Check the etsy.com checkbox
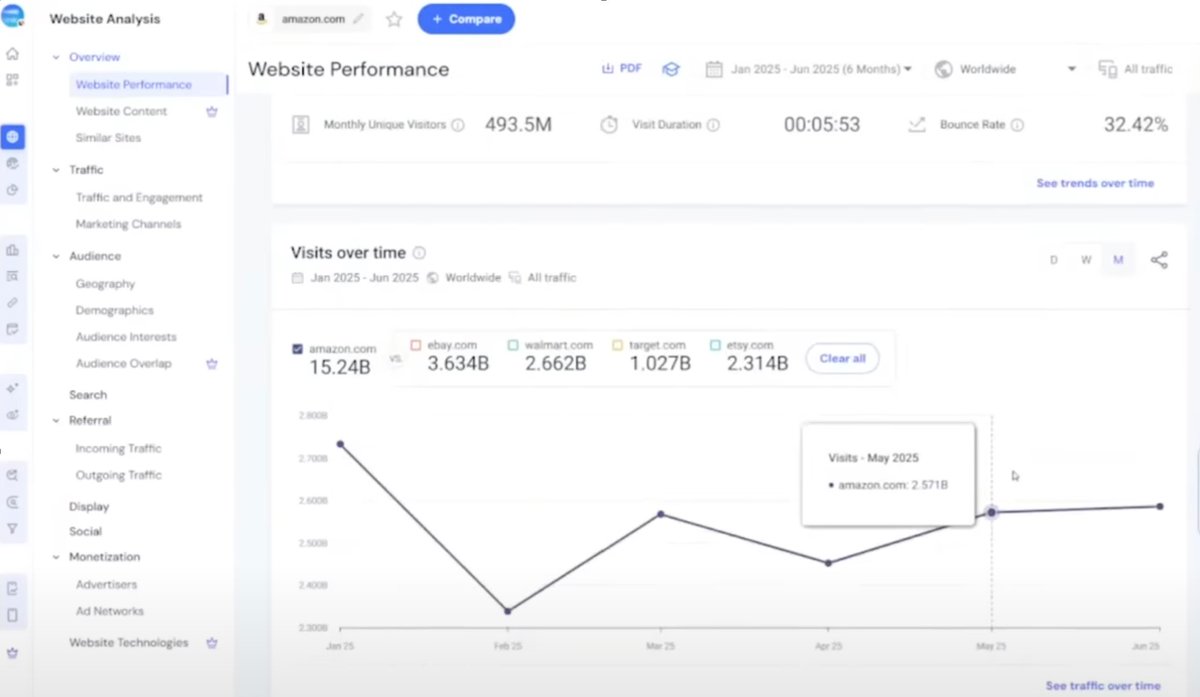Screen dimensions: 1200x697 (x=715, y=345)
